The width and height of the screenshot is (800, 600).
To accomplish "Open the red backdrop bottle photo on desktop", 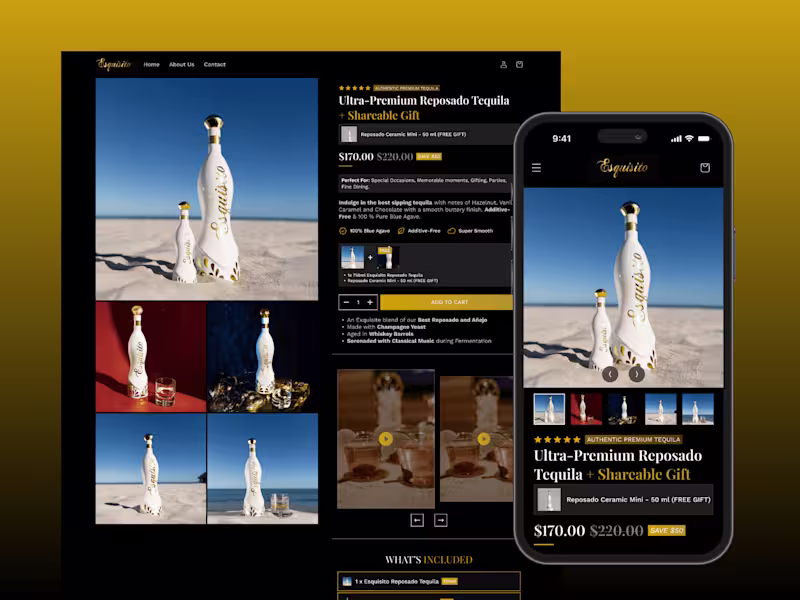I will [151, 357].
